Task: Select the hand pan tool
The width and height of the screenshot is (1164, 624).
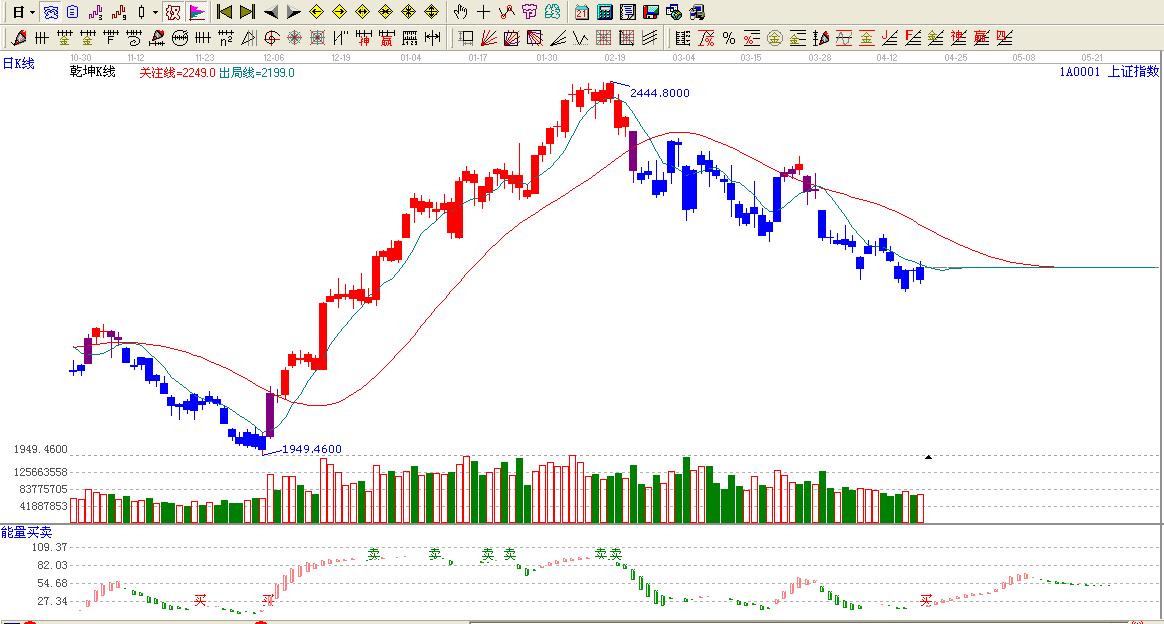Action: pos(460,12)
